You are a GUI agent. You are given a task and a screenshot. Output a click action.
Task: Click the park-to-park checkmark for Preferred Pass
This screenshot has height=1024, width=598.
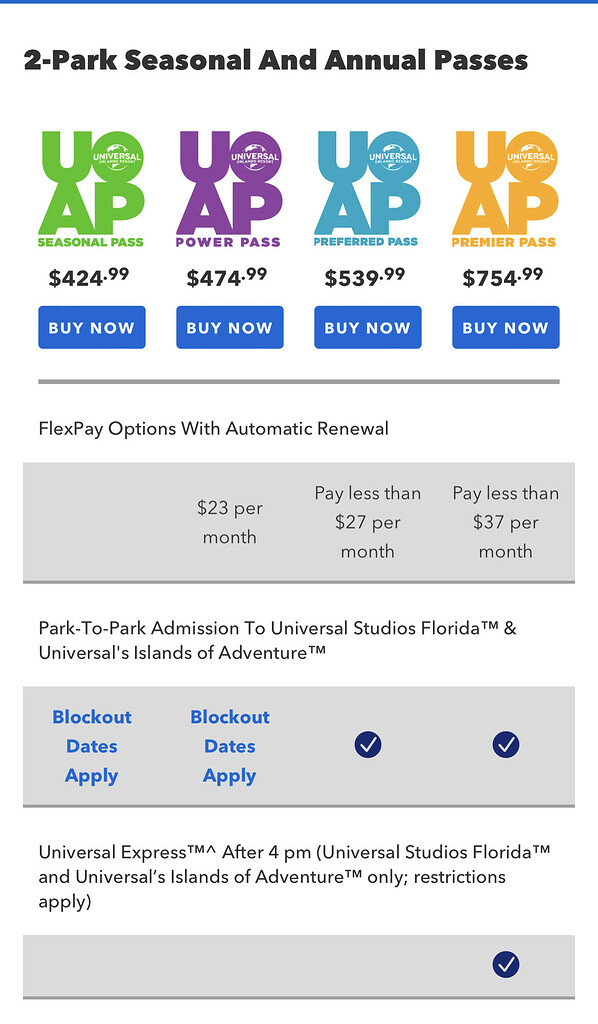[367, 744]
